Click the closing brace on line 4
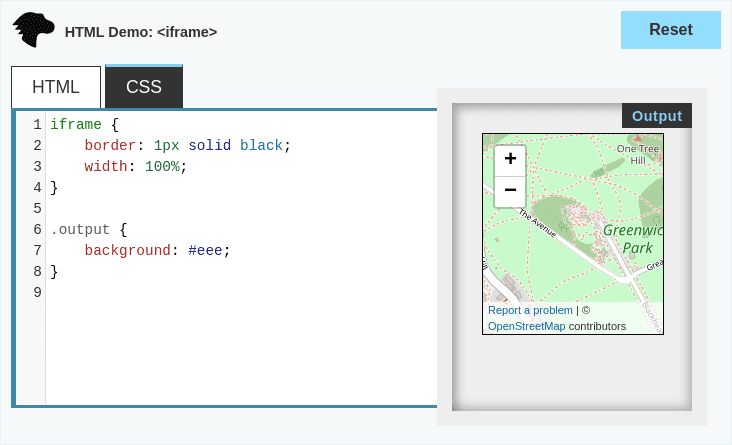The image size is (732, 445). click(x=54, y=188)
